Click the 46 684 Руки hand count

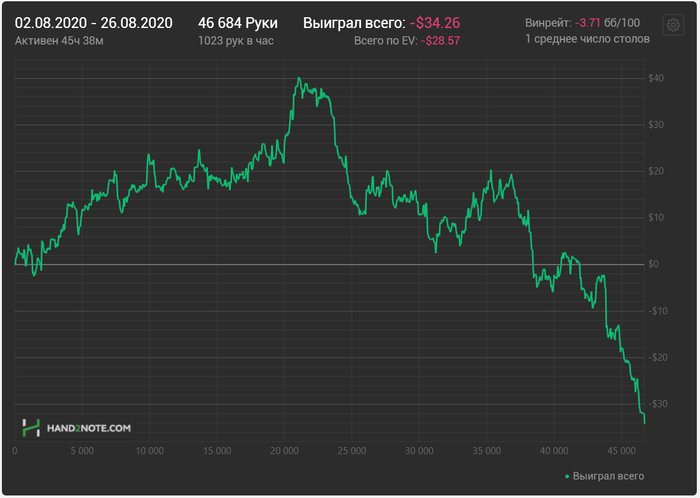238,23
